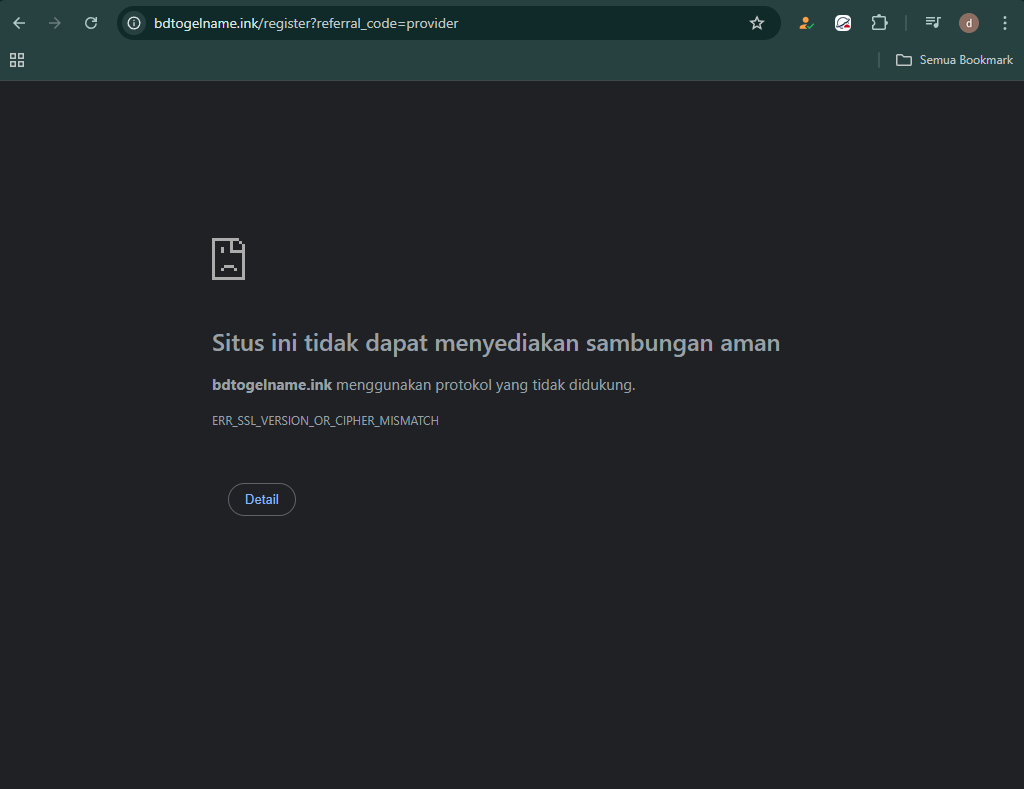The height and width of the screenshot is (789, 1024).
Task: Select the ERR_SSL_VERSION_OR_CIPHER_MISMATCH error code
Action: tap(325, 421)
